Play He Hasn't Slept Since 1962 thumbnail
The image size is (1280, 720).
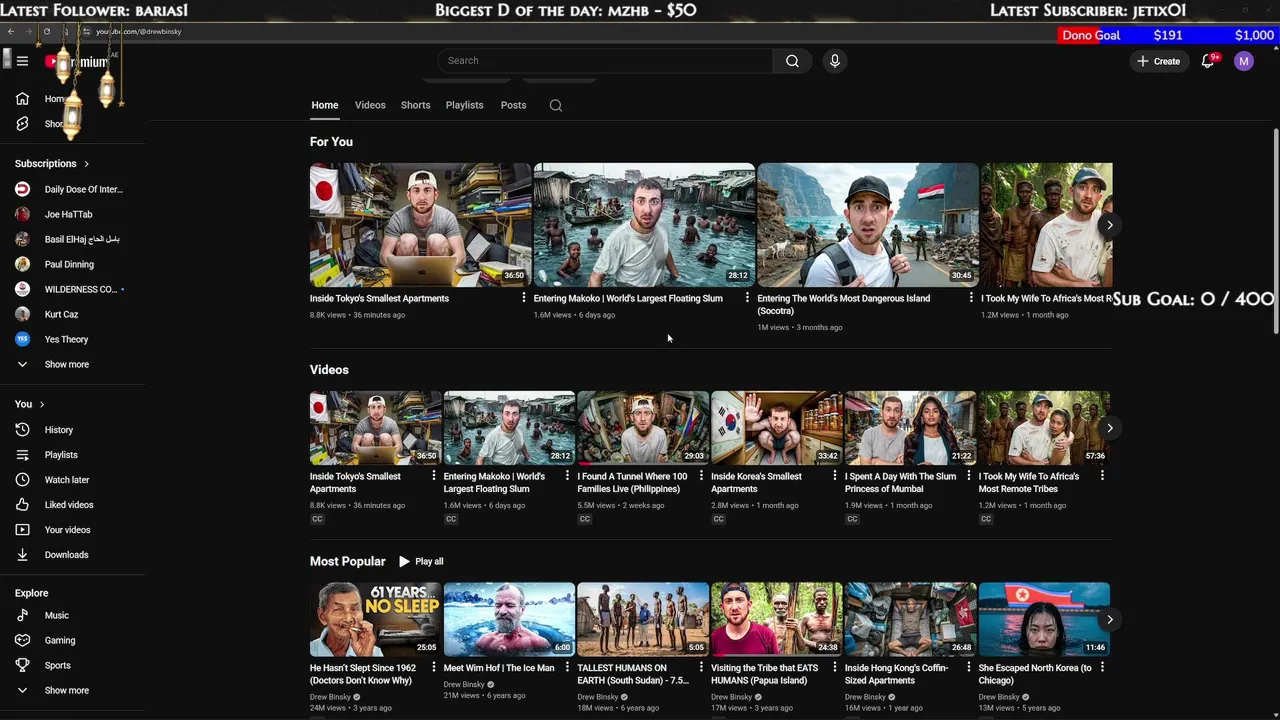(375, 620)
